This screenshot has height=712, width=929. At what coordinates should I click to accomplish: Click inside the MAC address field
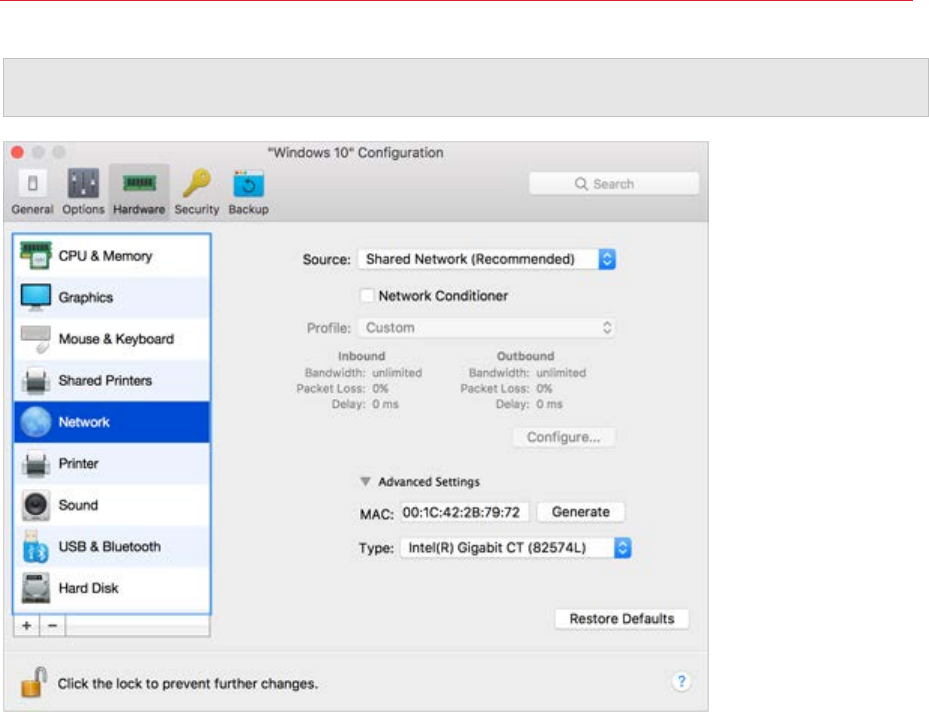click(x=464, y=512)
